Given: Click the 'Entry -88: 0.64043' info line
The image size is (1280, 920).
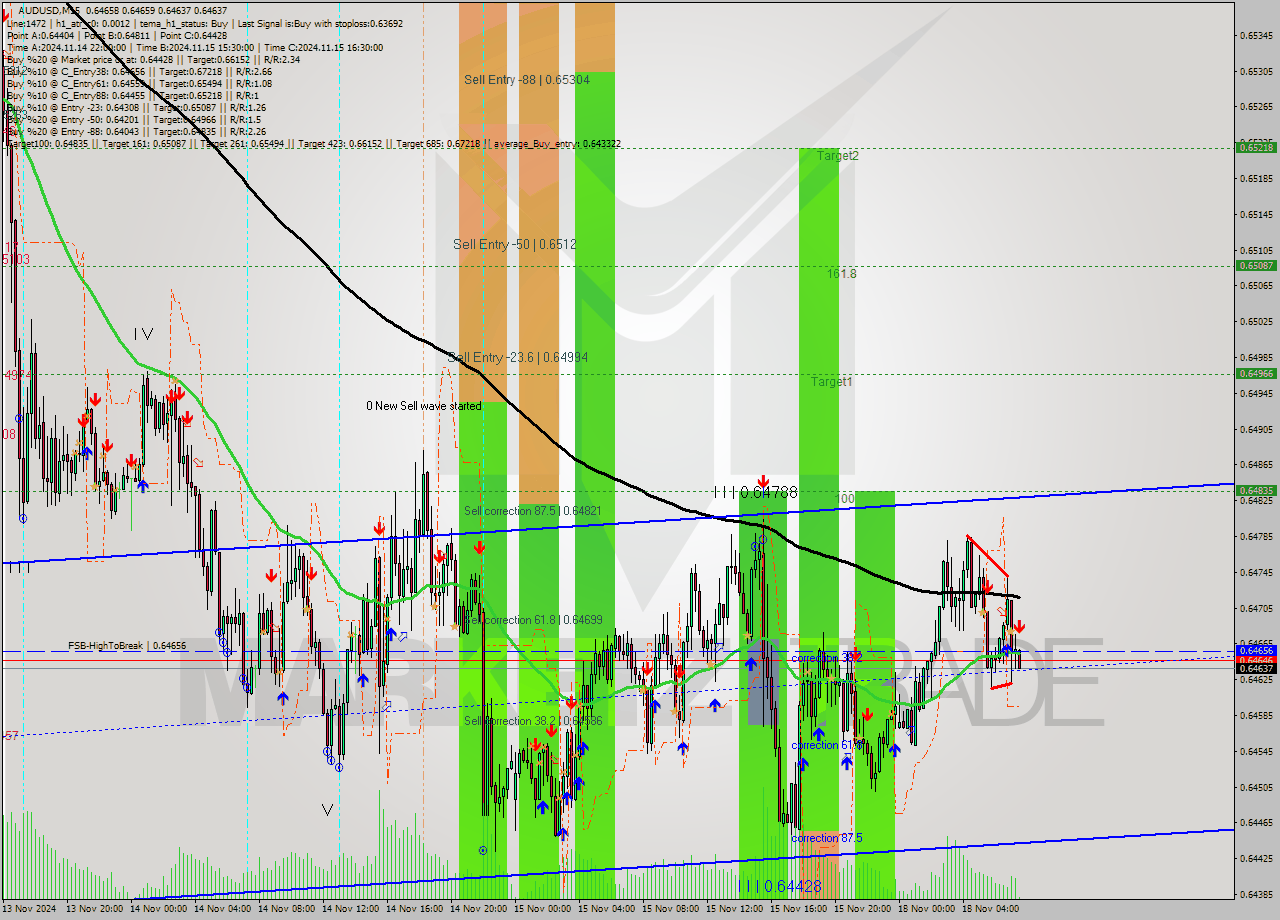Looking at the screenshot, I should (136, 132).
